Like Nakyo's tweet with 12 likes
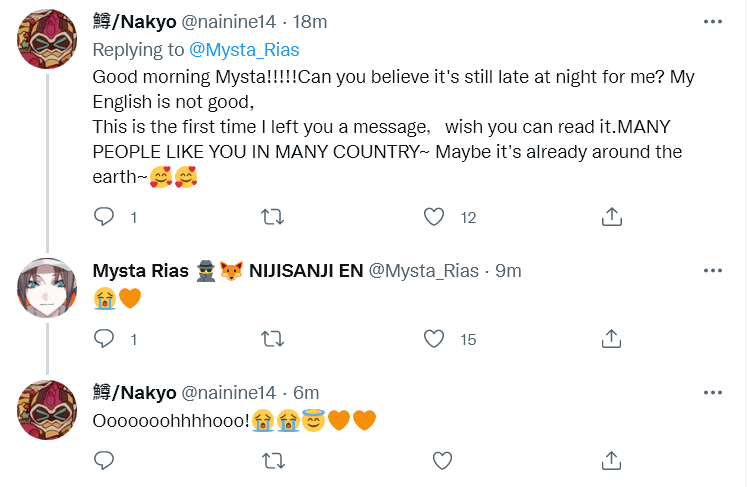This screenshot has height=487, width=747. click(x=434, y=217)
